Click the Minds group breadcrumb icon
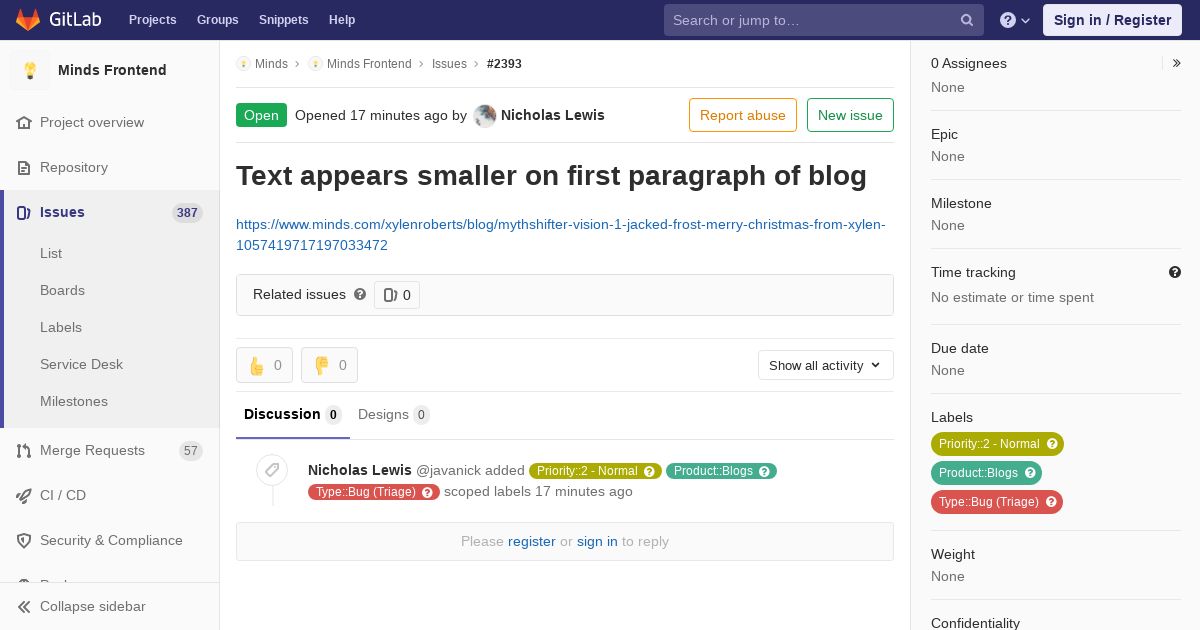This screenshot has height=630, width=1200. (243, 64)
